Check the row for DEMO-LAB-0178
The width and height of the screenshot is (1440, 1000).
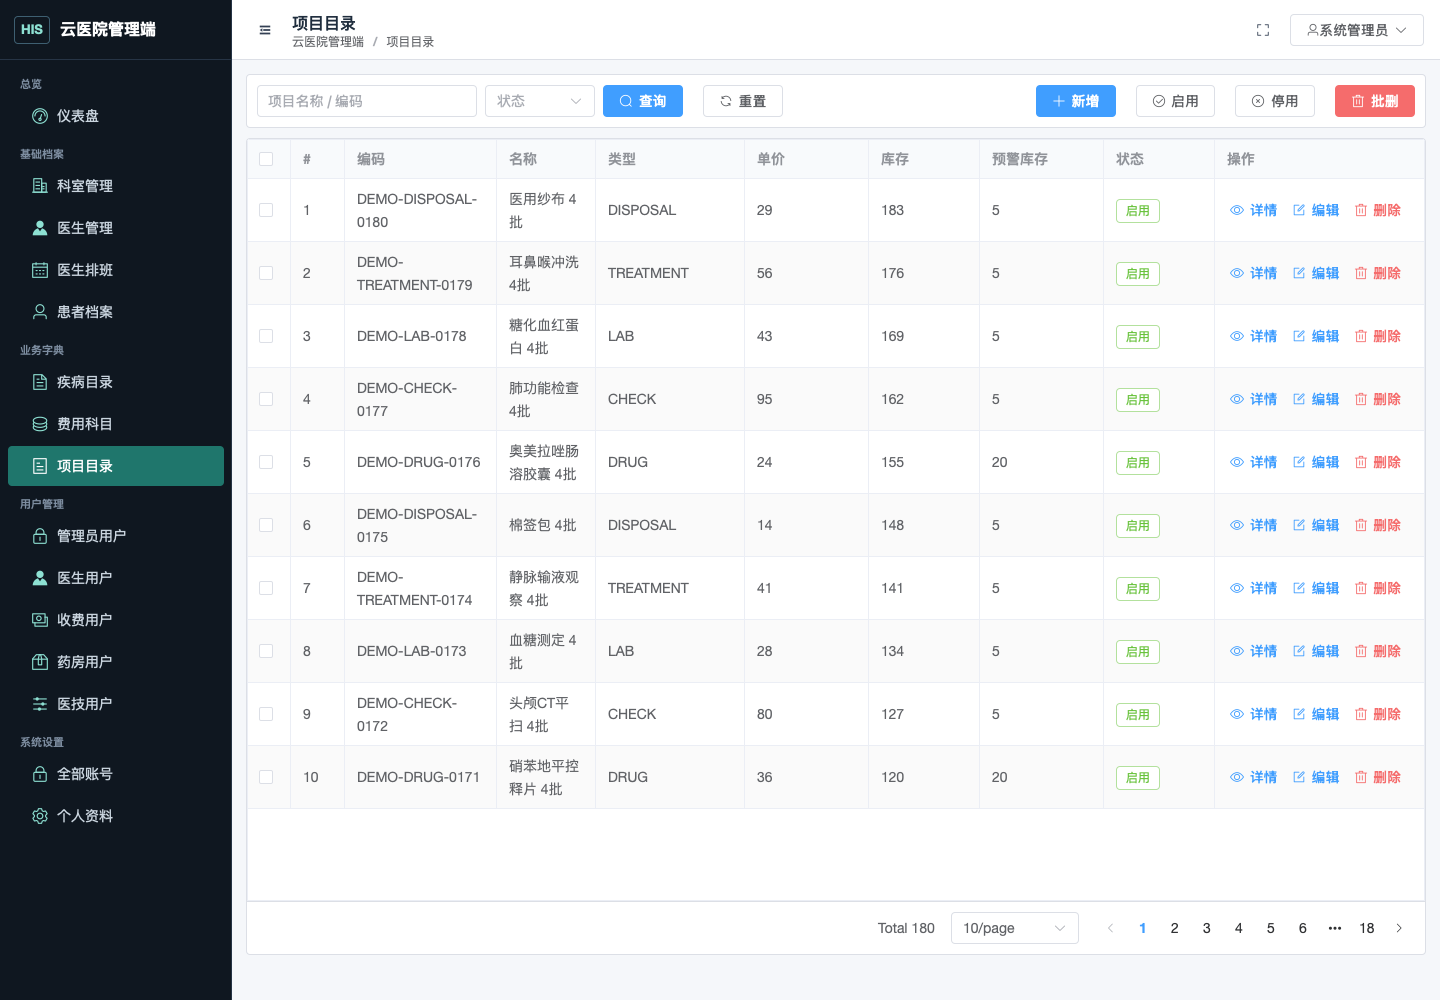(x=266, y=336)
